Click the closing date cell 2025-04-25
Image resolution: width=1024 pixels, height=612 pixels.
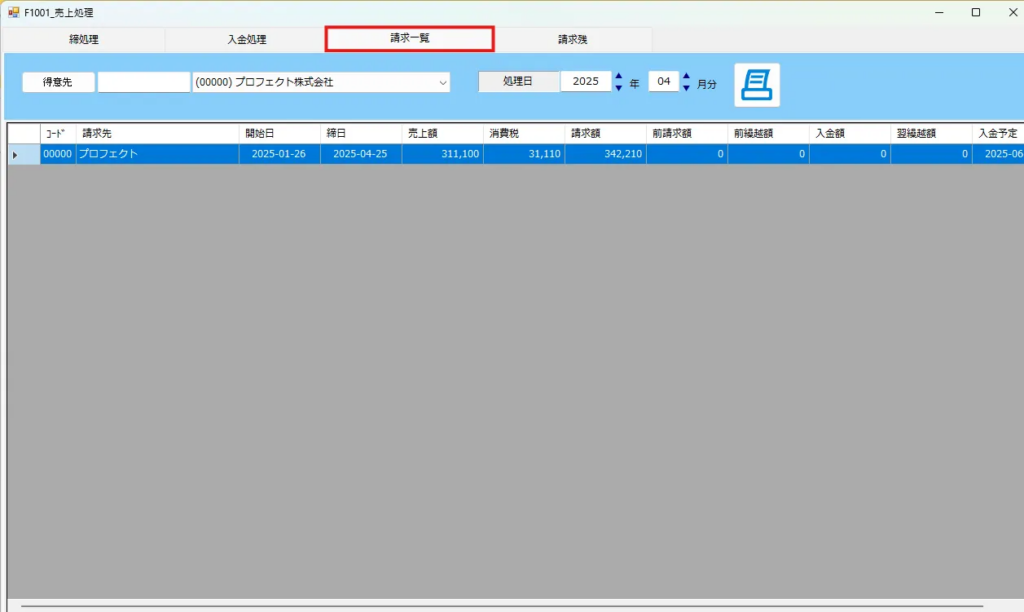361,154
